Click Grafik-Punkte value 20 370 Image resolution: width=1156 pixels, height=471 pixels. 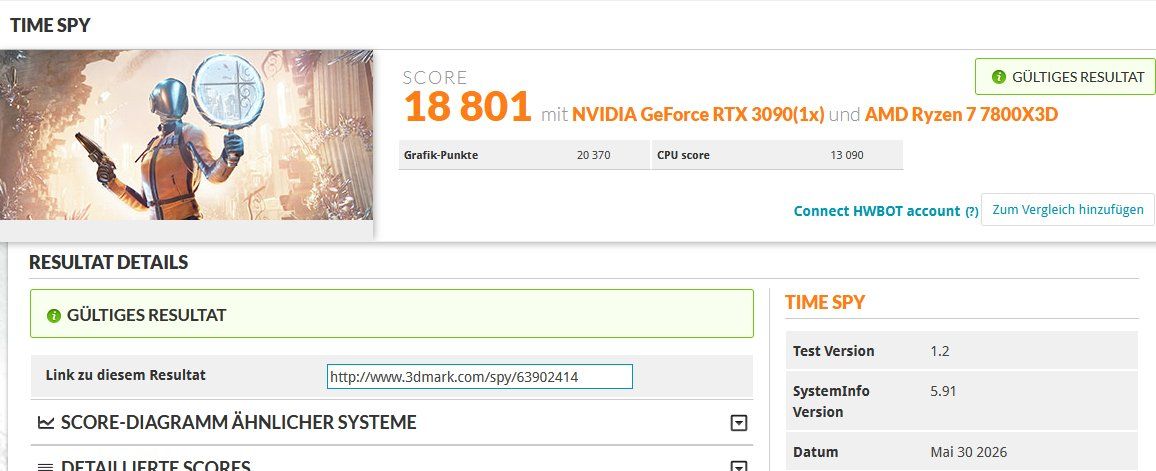(593, 155)
